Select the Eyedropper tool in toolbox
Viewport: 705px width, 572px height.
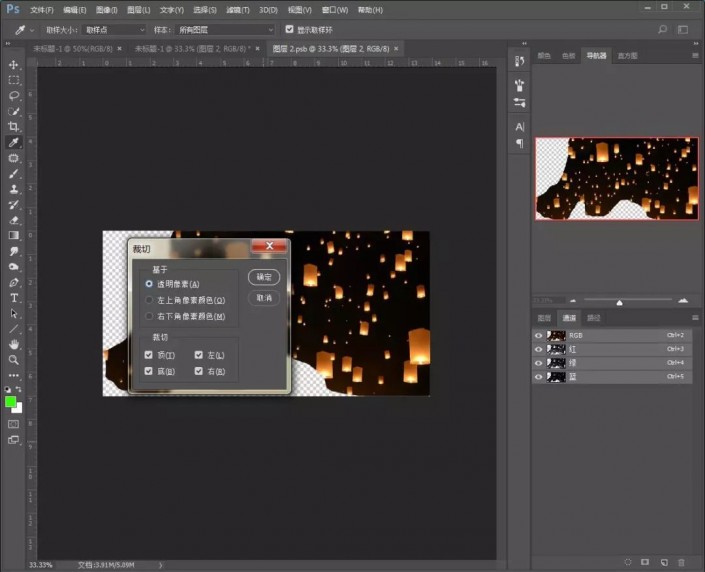tap(13, 142)
